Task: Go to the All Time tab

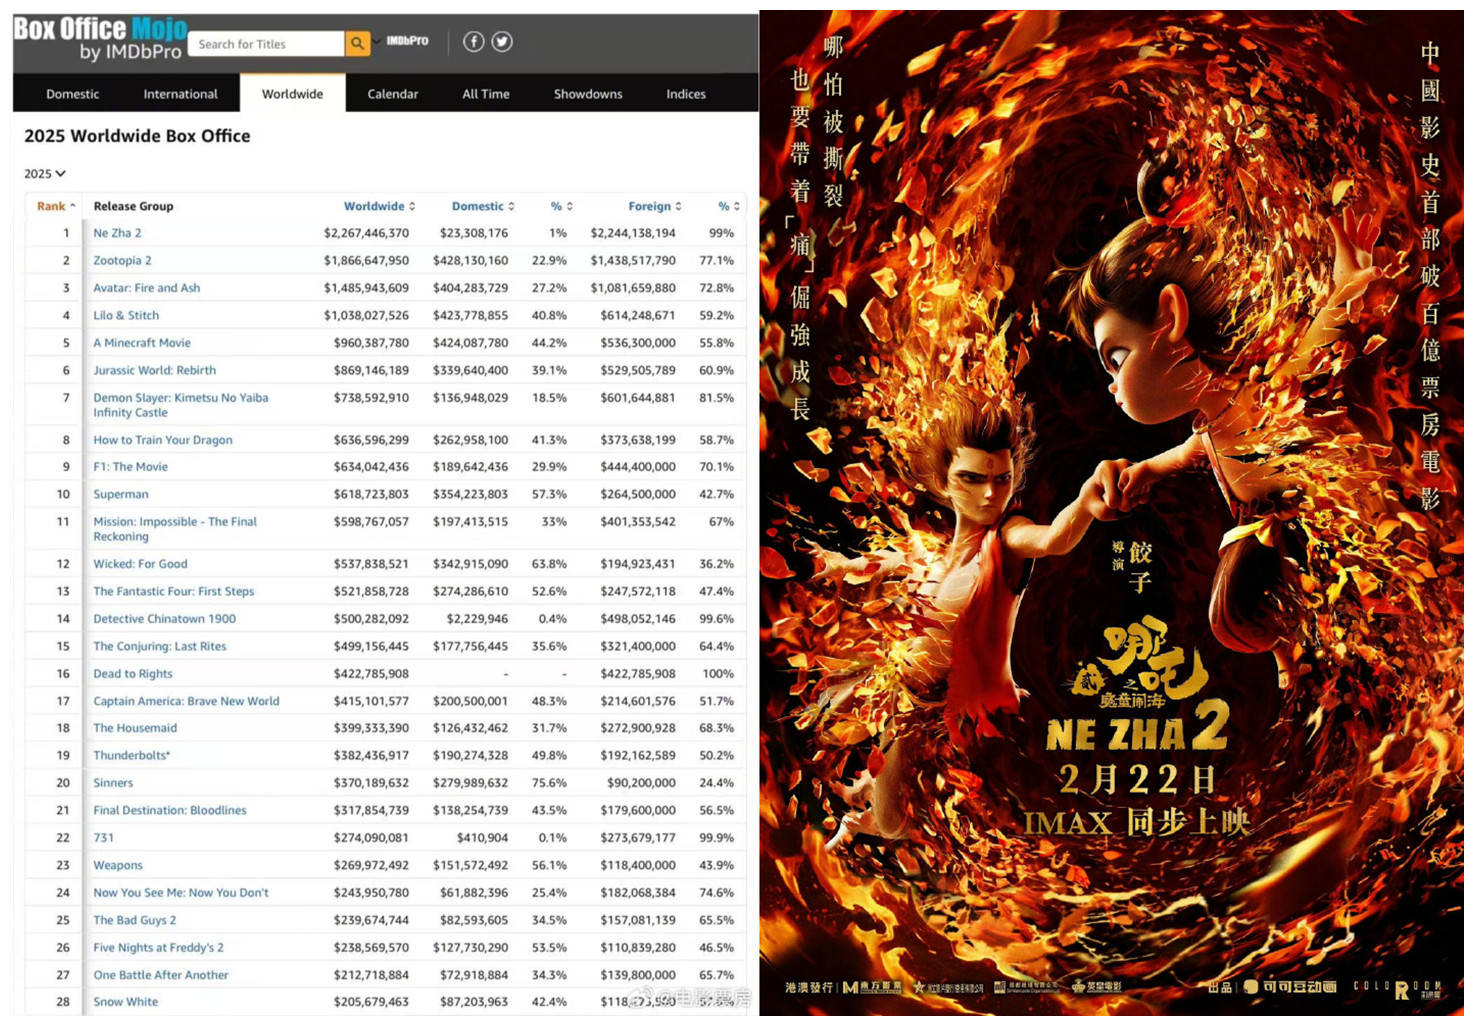Action: [x=486, y=94]
